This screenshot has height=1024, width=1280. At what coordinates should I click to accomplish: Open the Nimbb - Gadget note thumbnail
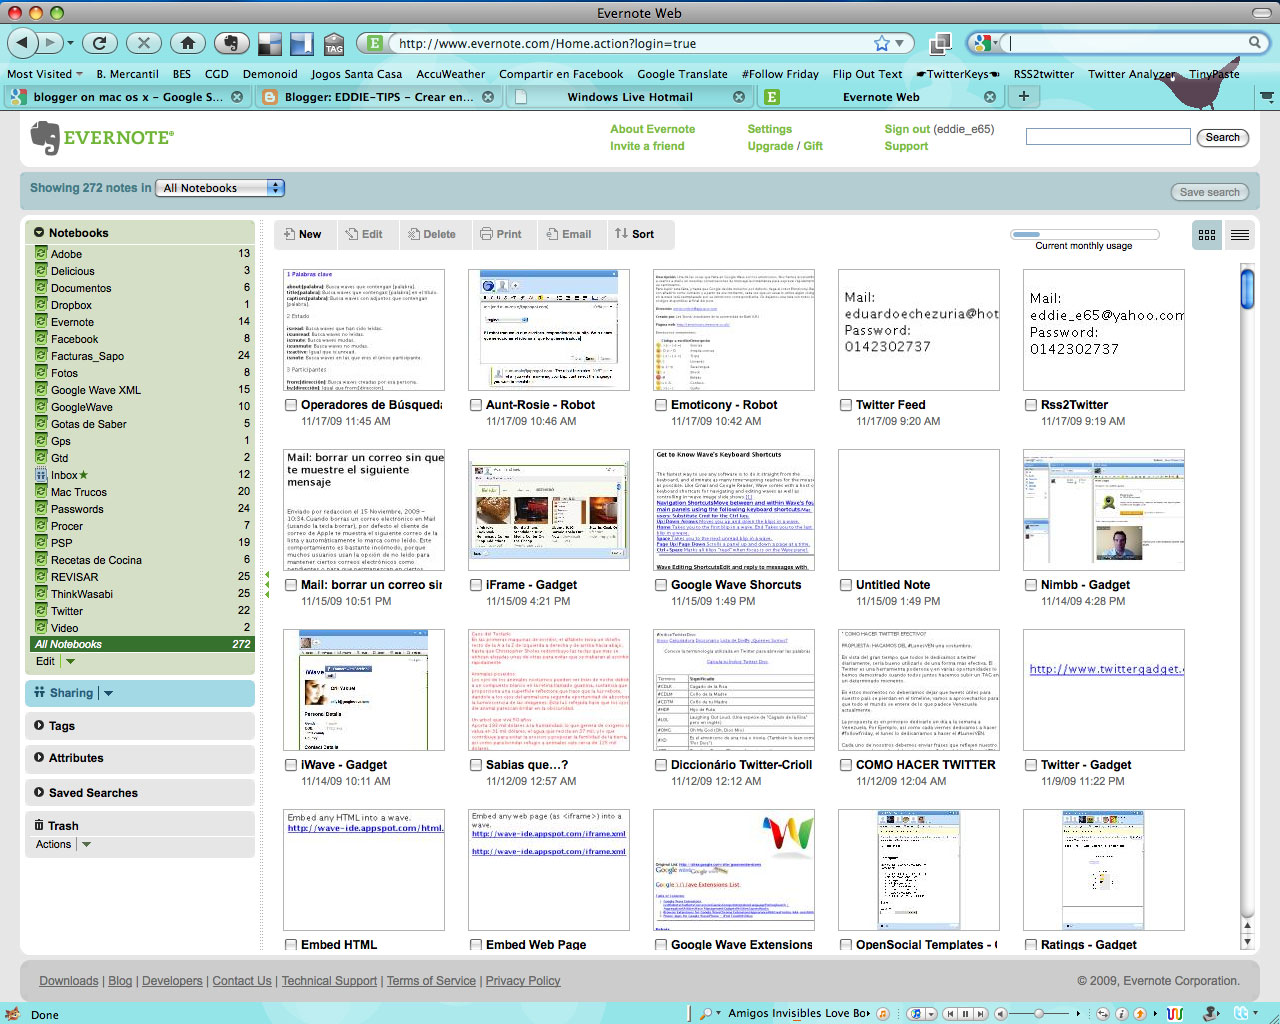[1104, 510]
